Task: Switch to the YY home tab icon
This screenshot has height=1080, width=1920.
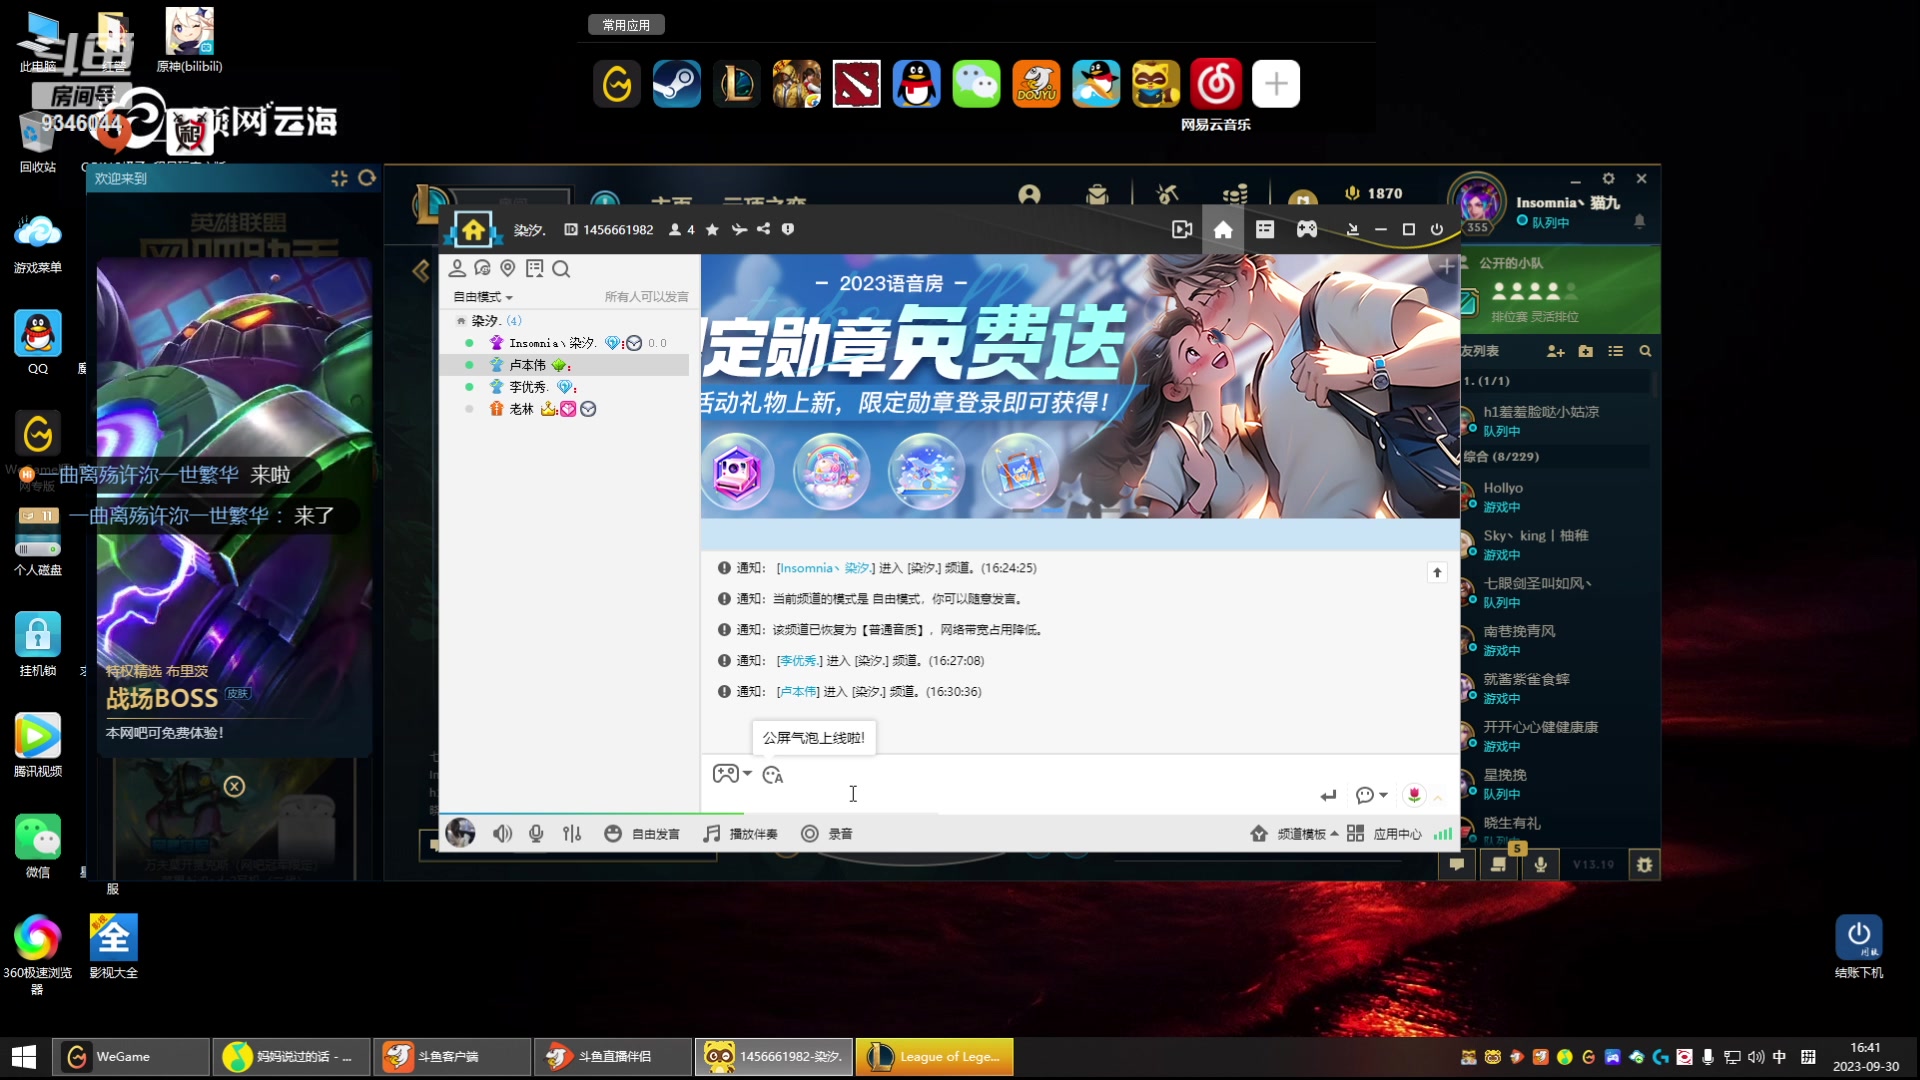Action: click(x=1223, y=230)
